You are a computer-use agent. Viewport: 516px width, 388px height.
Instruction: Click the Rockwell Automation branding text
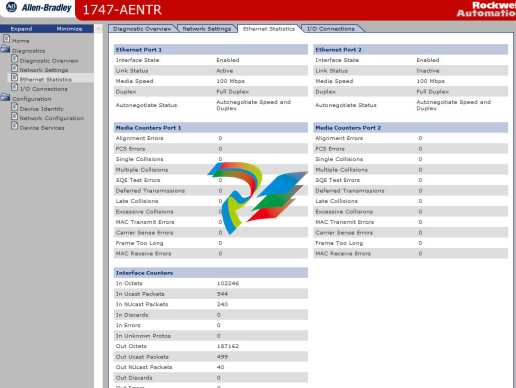[486, 9]
